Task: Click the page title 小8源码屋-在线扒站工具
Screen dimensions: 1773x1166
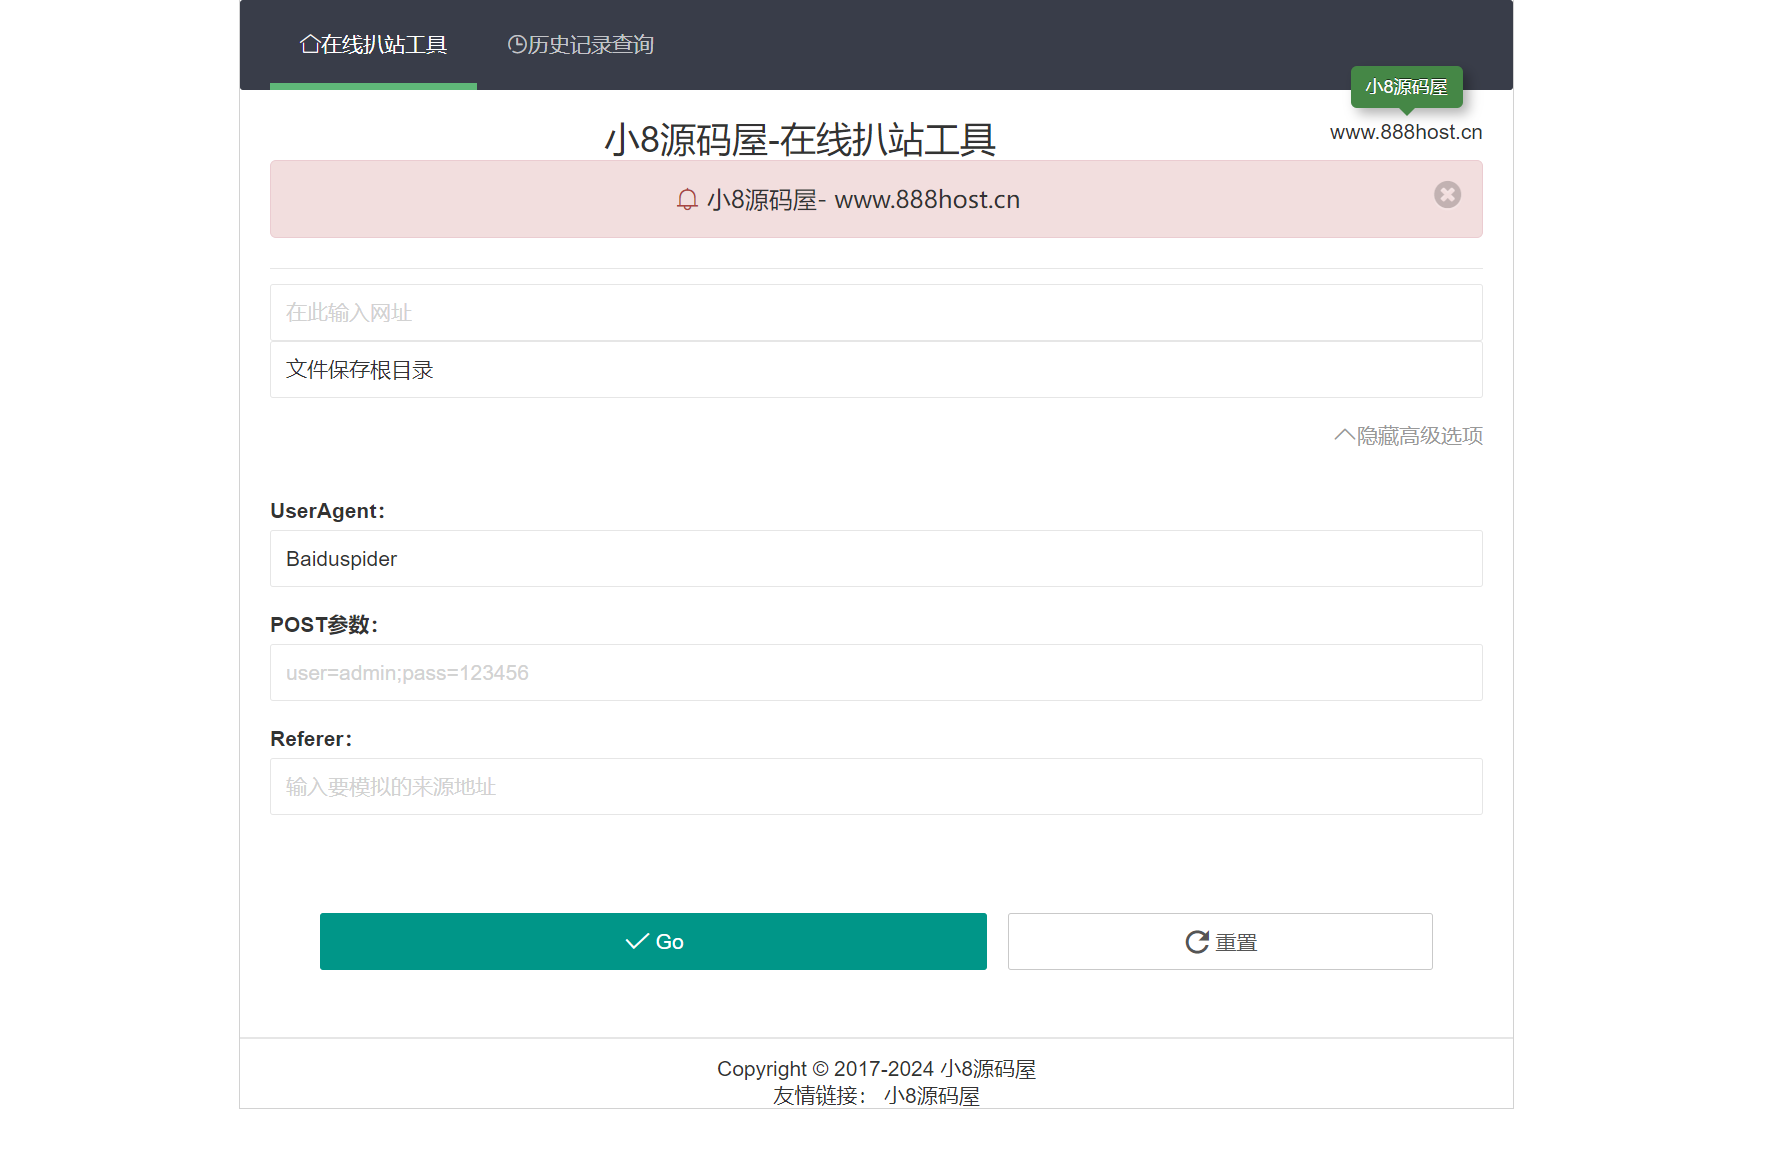Action: pos(800,139)
